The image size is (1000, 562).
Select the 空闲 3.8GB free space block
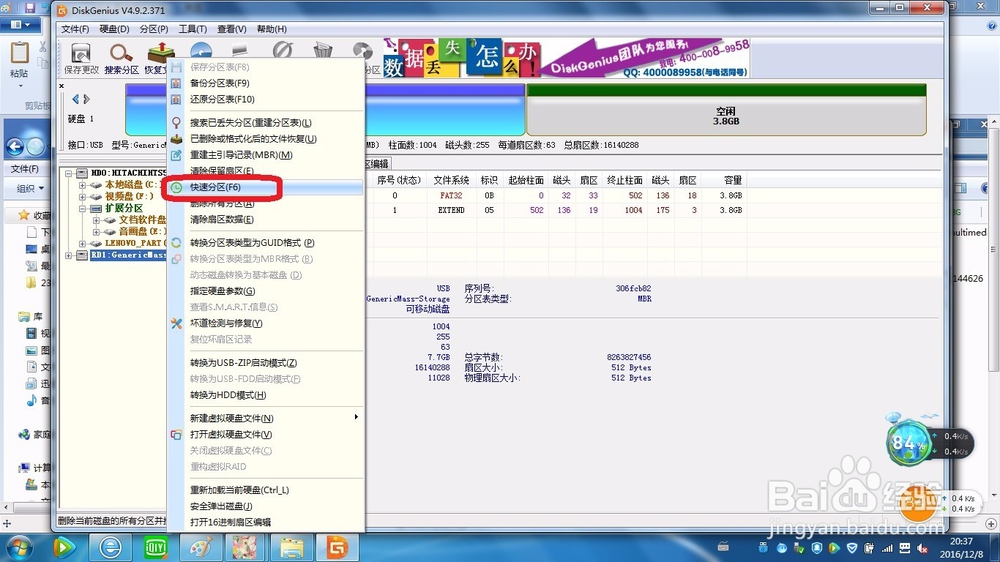(726, 110)
